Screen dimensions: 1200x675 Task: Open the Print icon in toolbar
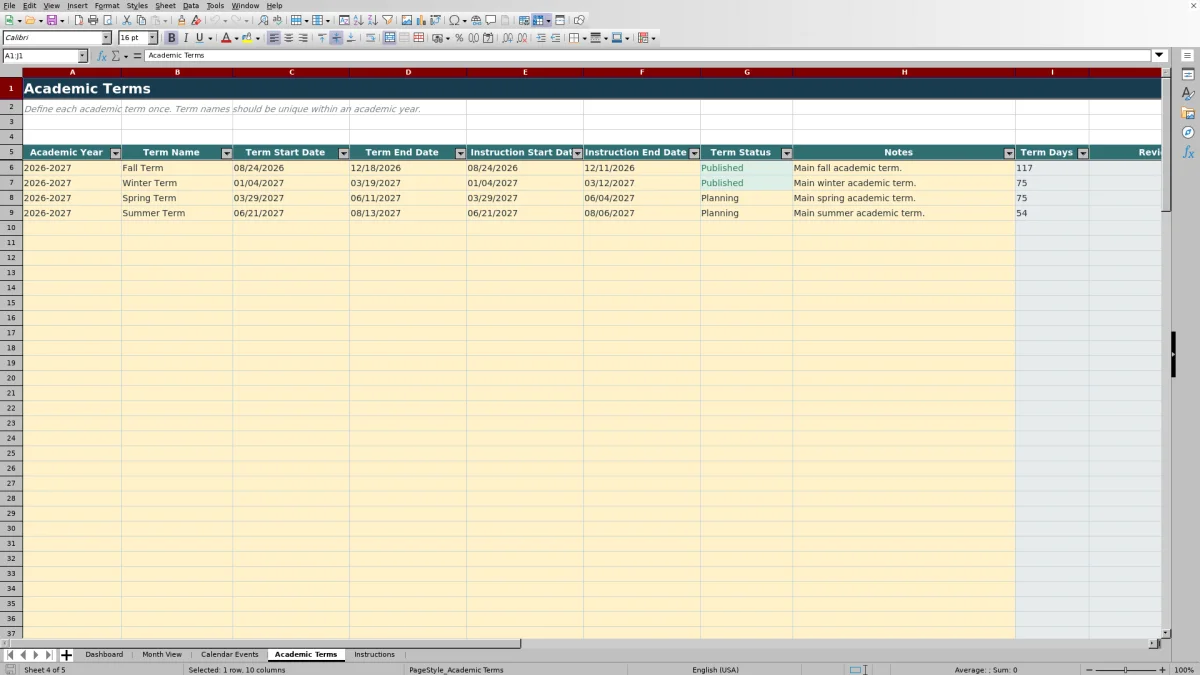[x=93, y=20]
